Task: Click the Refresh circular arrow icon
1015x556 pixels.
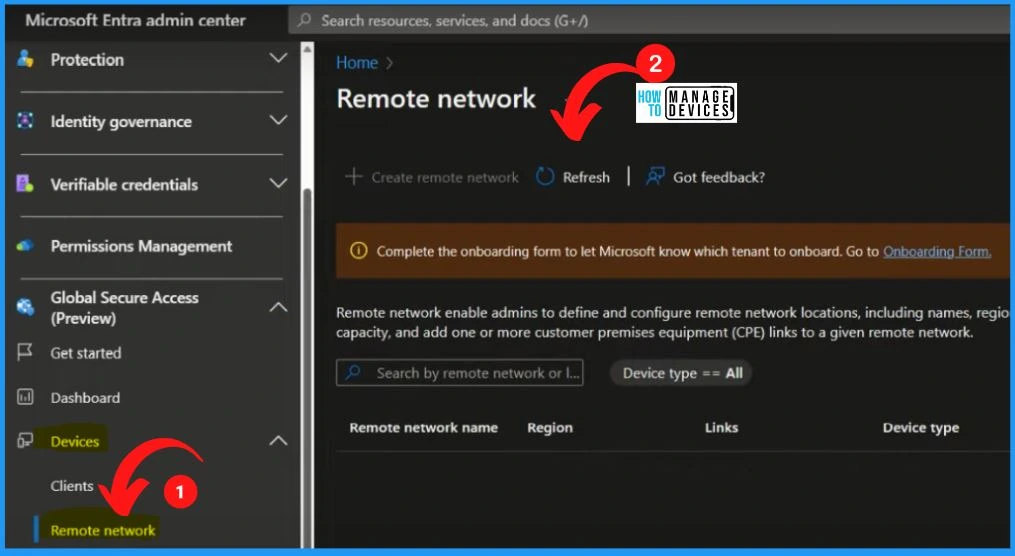Action: 545,177
